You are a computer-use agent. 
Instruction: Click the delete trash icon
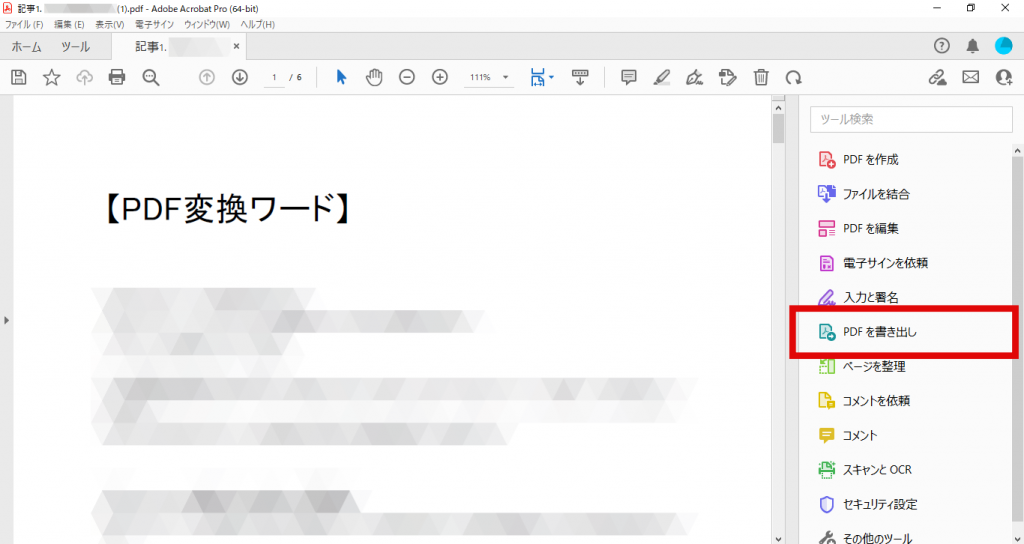click(x=761, y=78)
